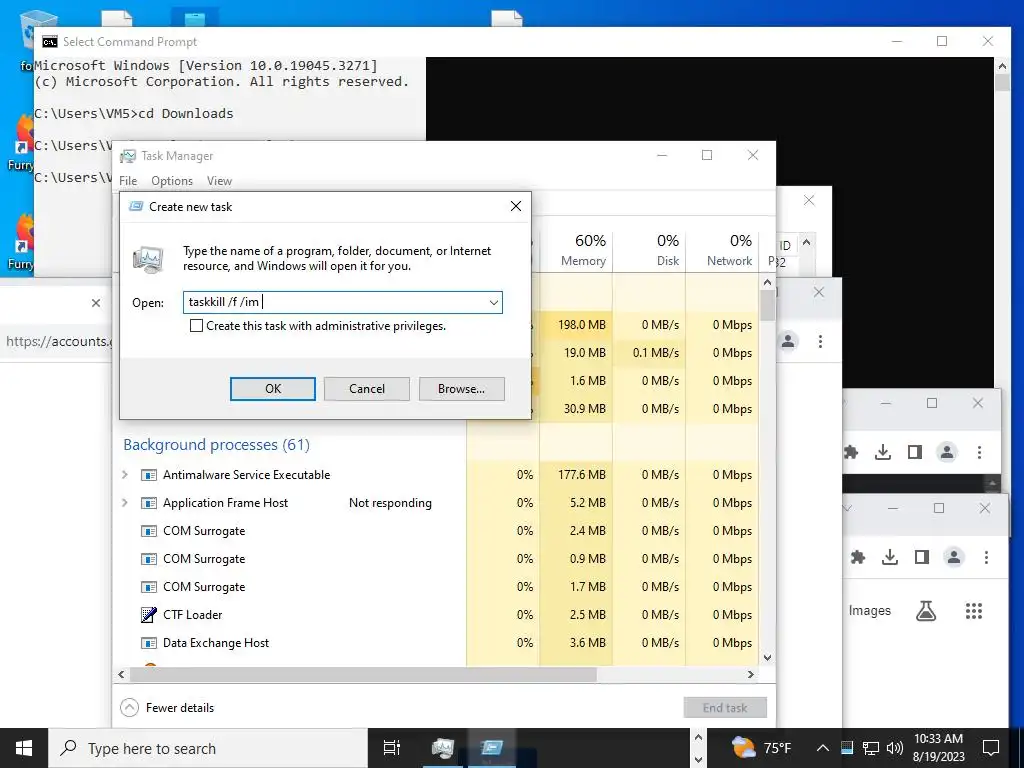Open the notification center icon
This screenshot has width=1024, height=768.
(991, 748)
